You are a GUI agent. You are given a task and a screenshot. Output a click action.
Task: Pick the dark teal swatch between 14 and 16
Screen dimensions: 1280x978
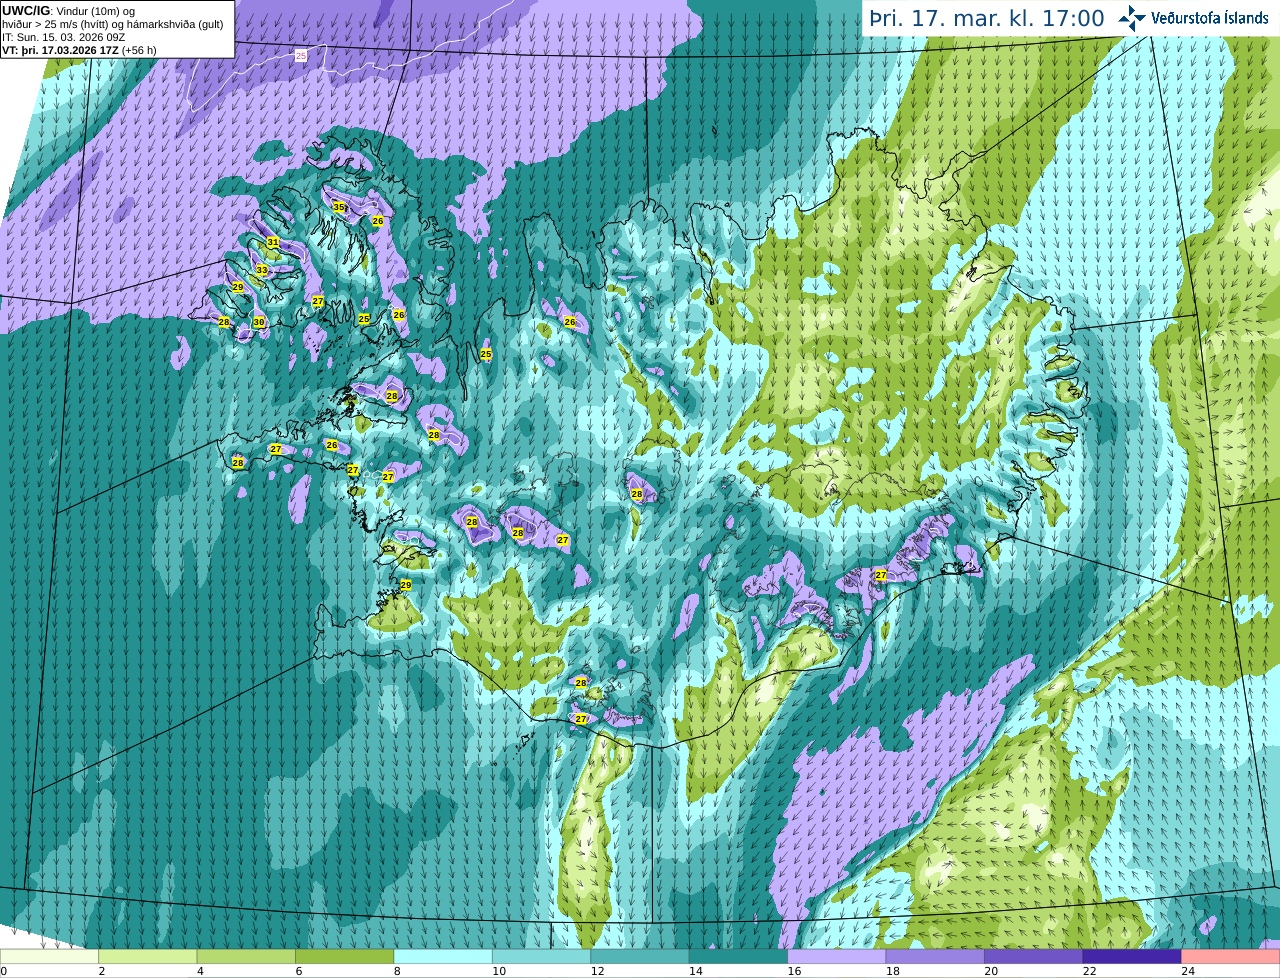738,956
